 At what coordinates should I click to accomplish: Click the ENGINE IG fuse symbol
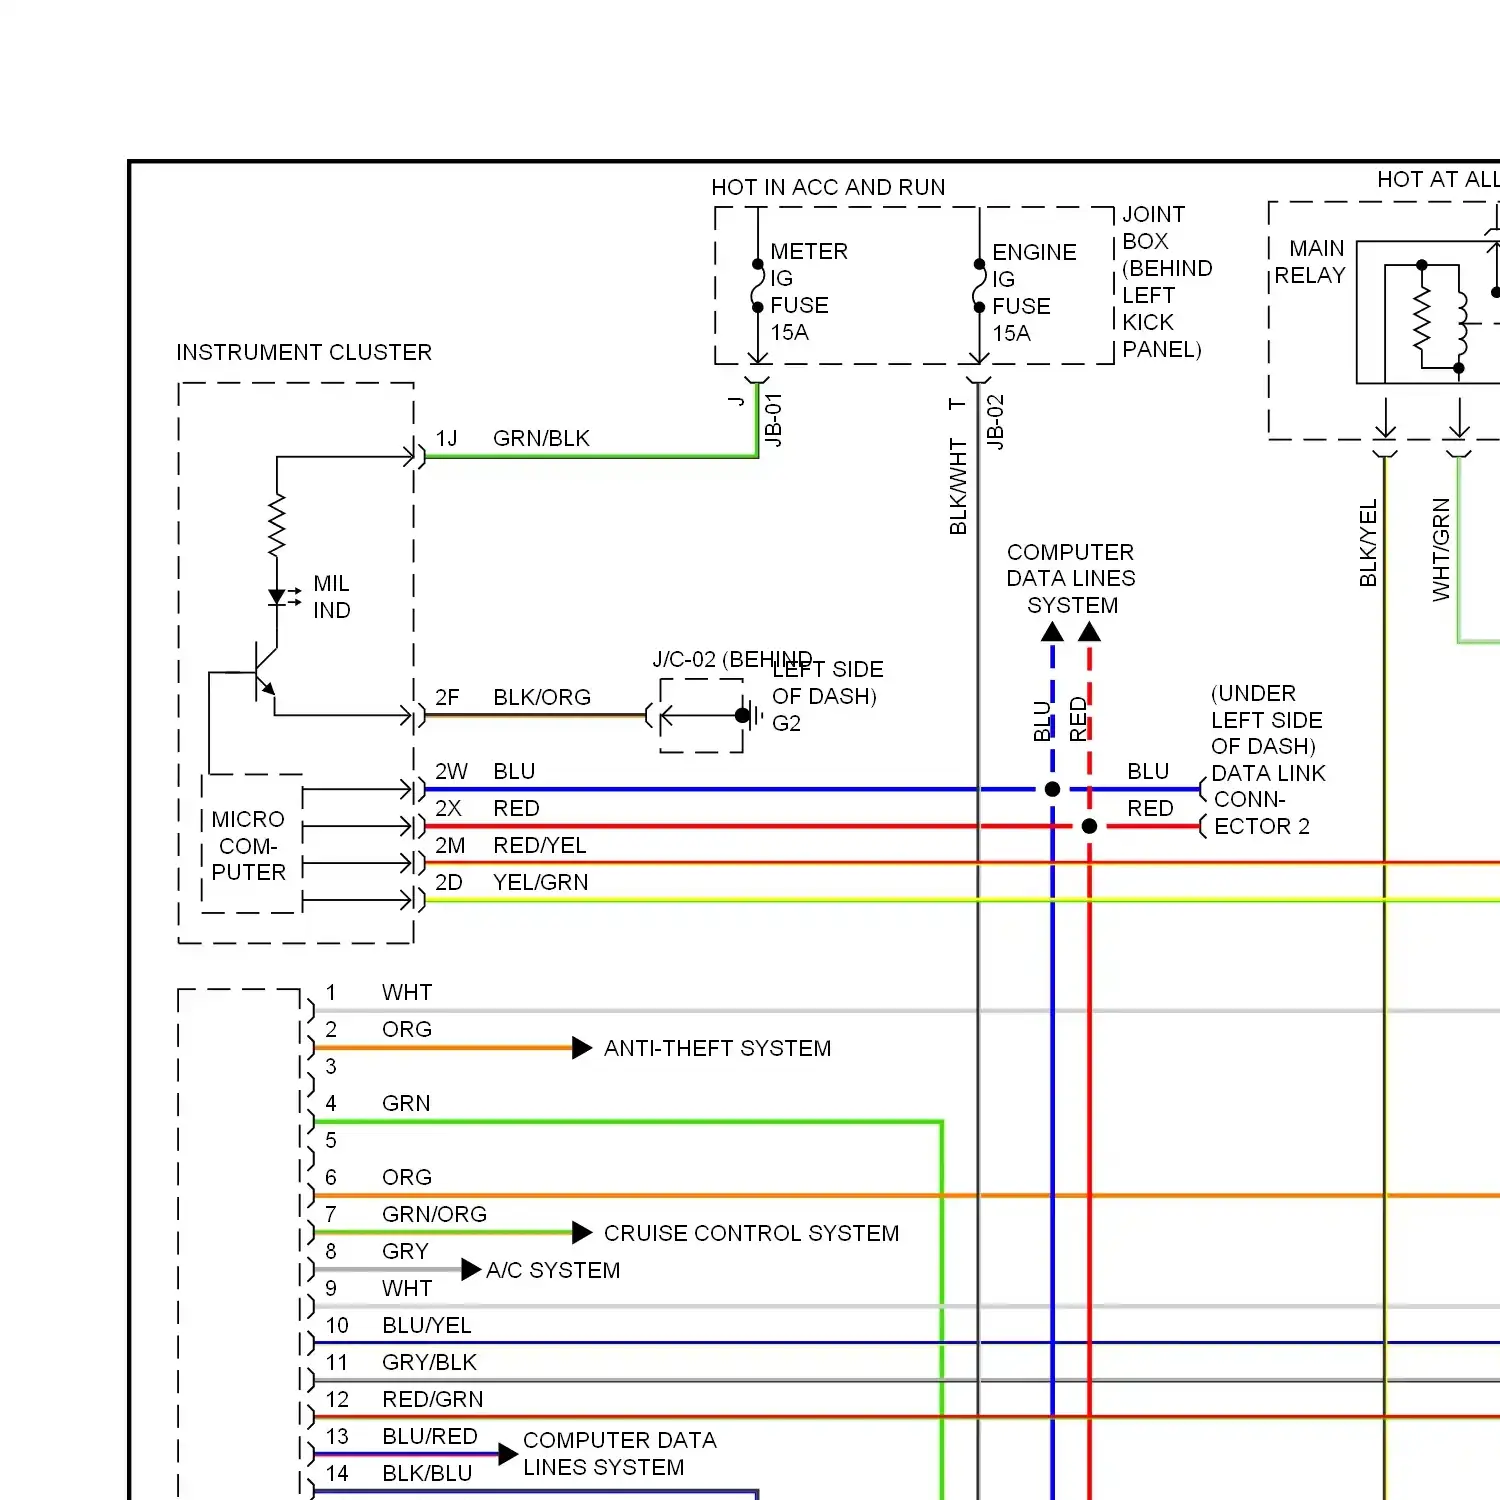pyautogui.click(x=979, y=286)
